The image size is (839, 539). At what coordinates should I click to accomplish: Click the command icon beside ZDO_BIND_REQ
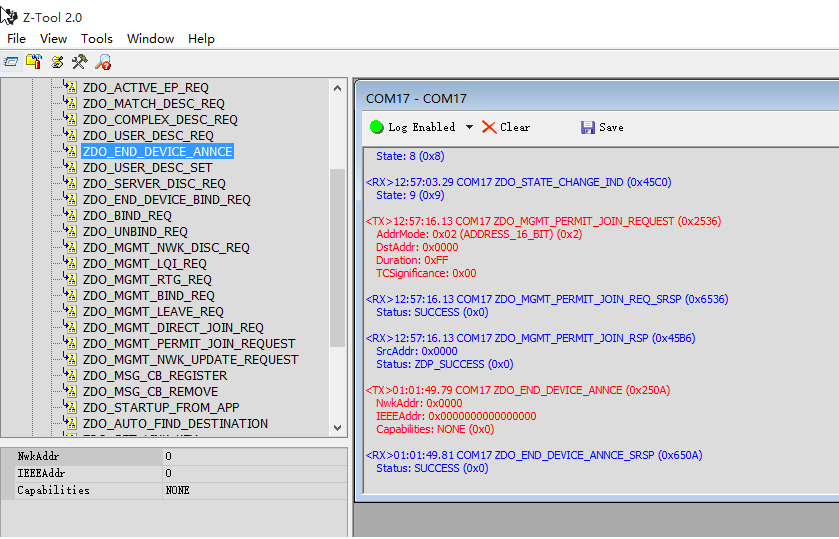point(70,215)
